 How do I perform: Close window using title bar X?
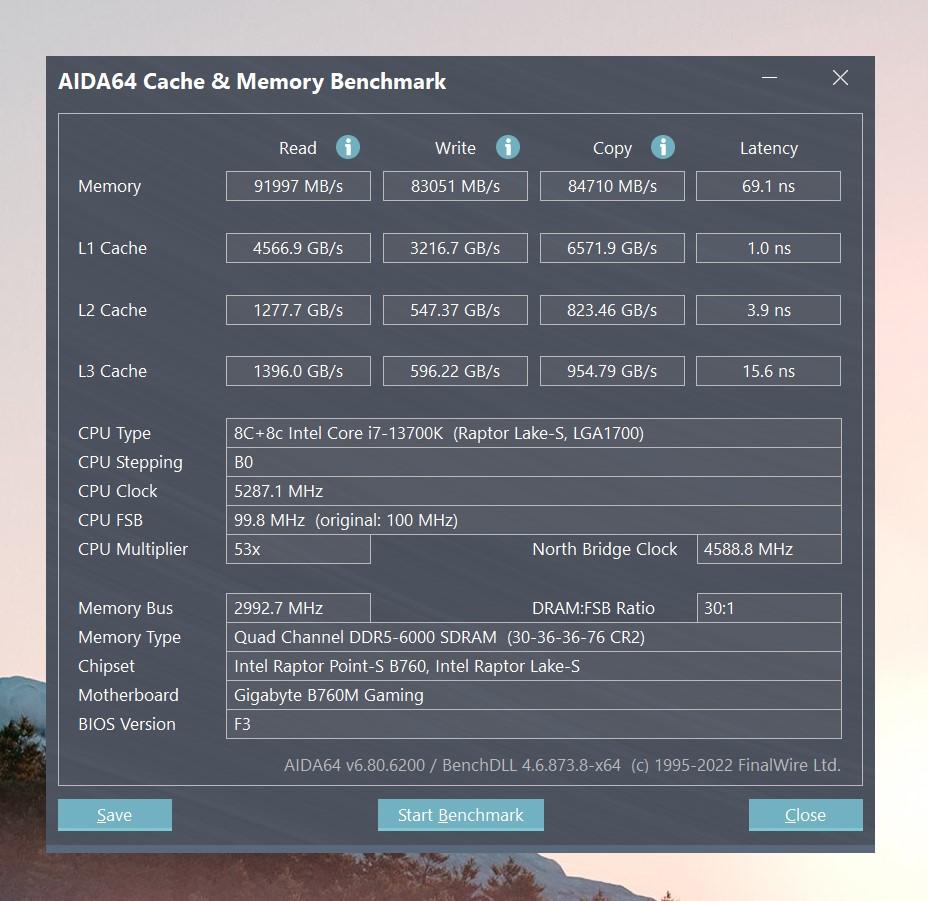click(x=840, y=78)
